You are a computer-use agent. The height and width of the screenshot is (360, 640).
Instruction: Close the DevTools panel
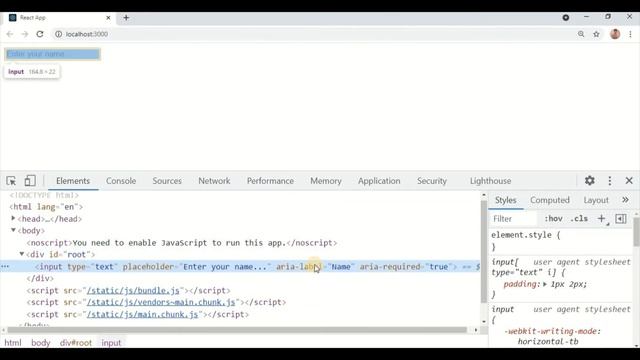tap(629, 180)
